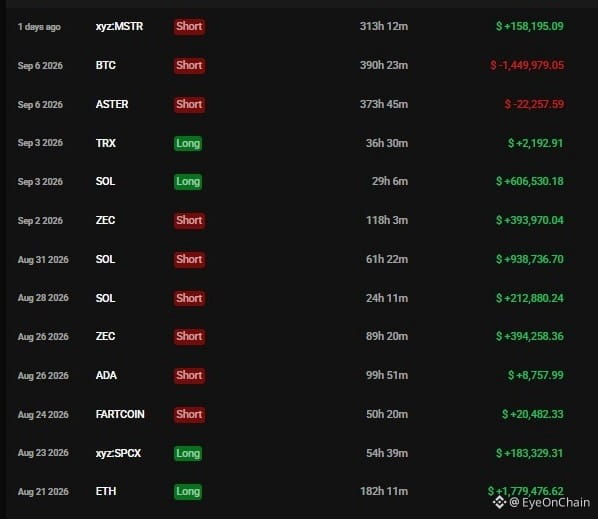Click the TRX Long badge
This screenshot has width=598, height=519.
(x=188, y=143)
